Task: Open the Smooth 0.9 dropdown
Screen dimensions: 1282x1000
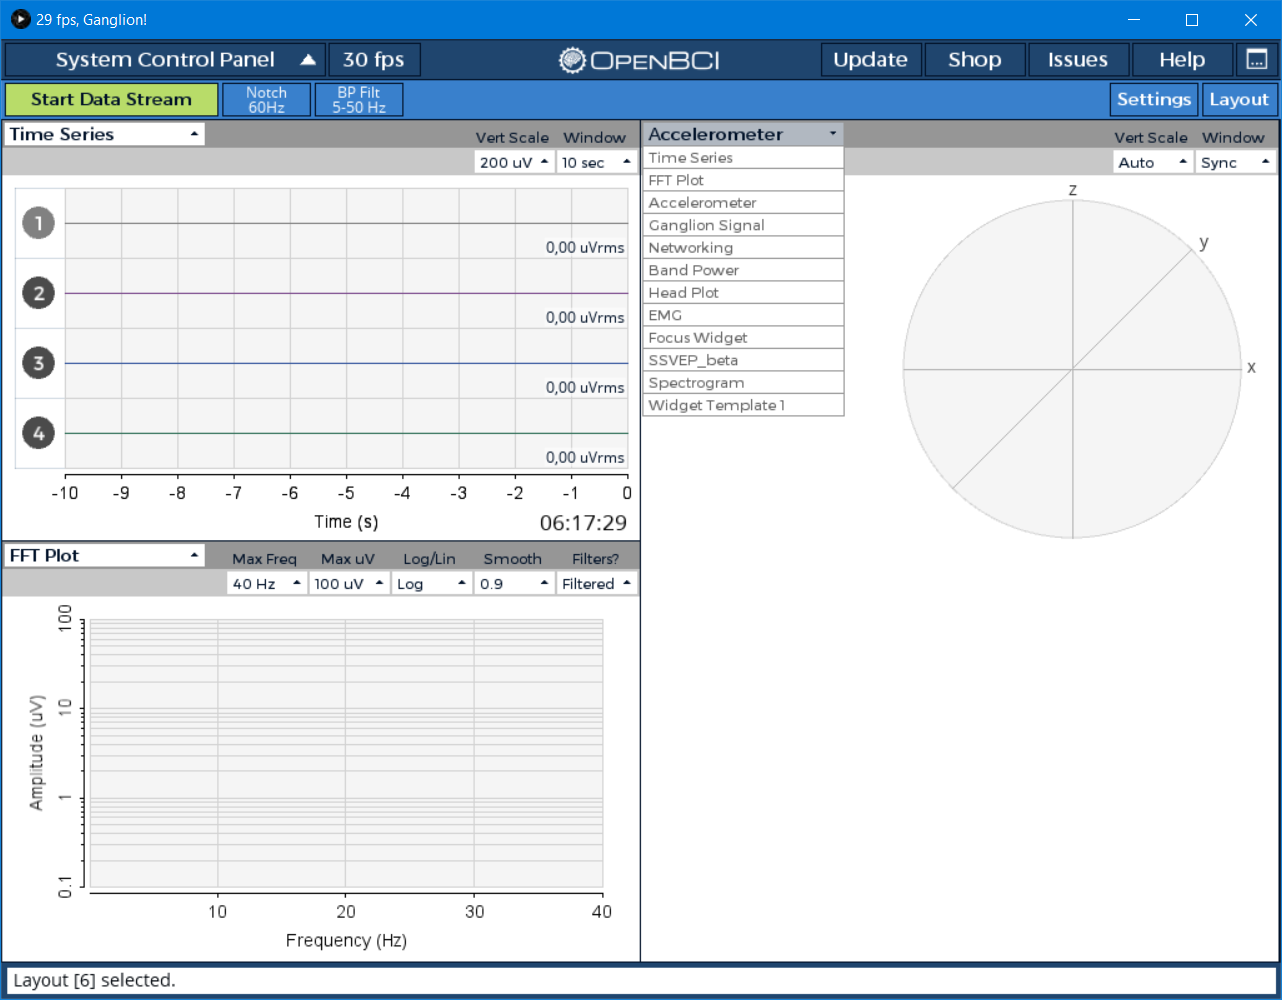Action: (x=513, y=583)
